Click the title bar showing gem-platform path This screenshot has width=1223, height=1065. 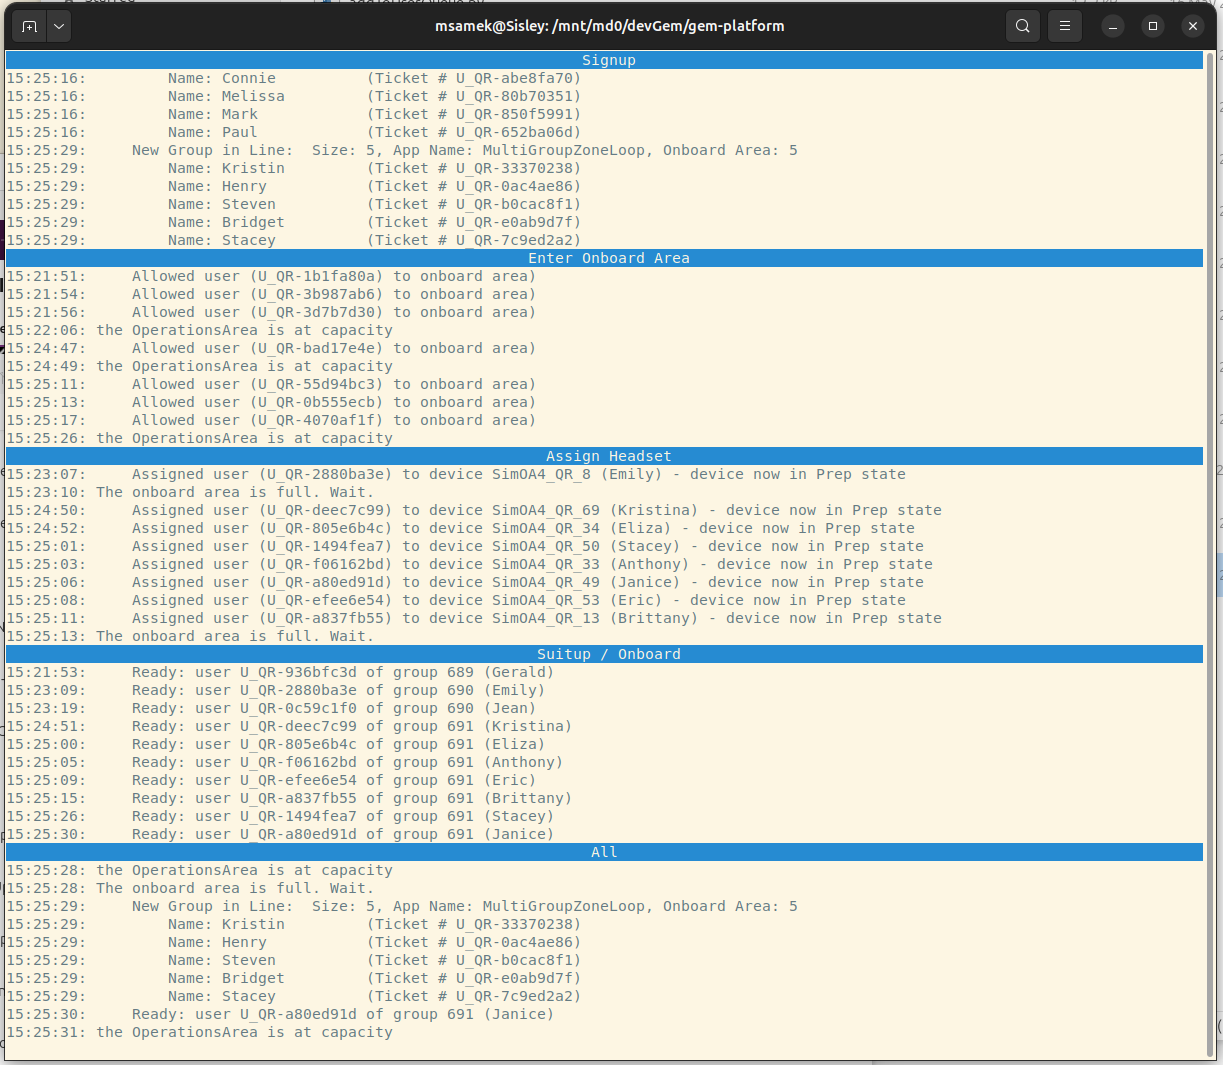(611, 25)
